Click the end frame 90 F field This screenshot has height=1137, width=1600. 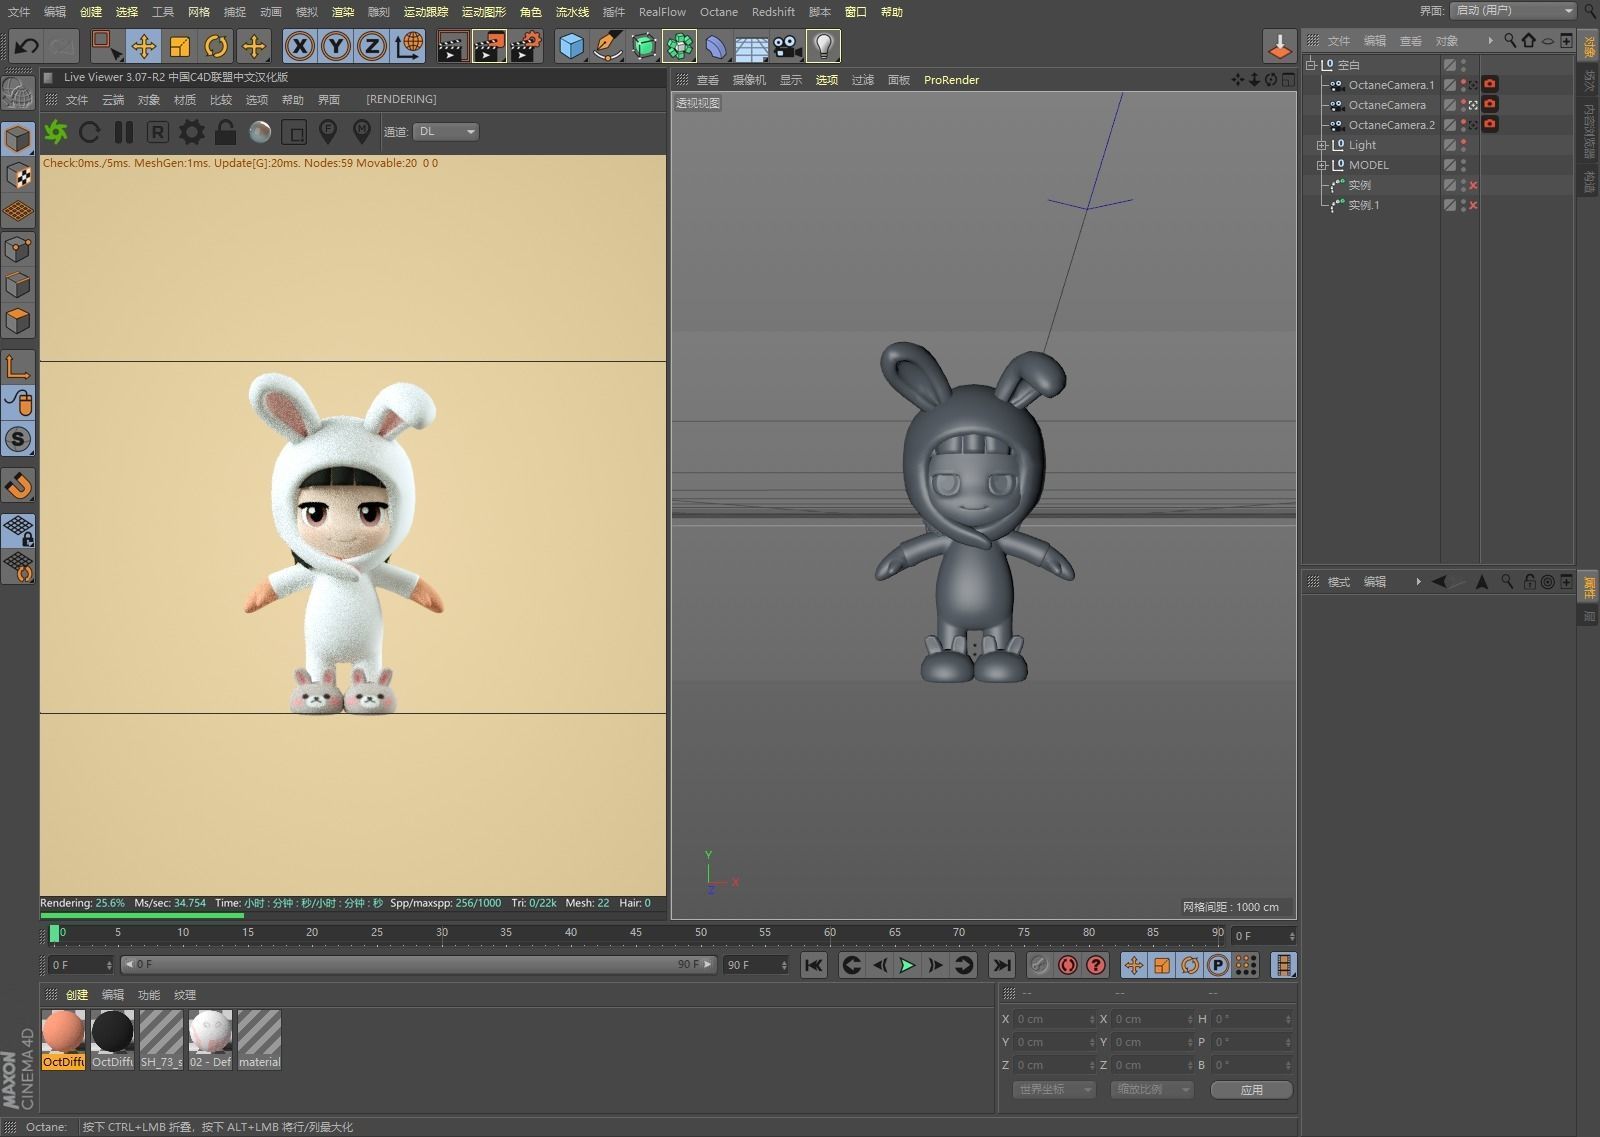(756, 965)
